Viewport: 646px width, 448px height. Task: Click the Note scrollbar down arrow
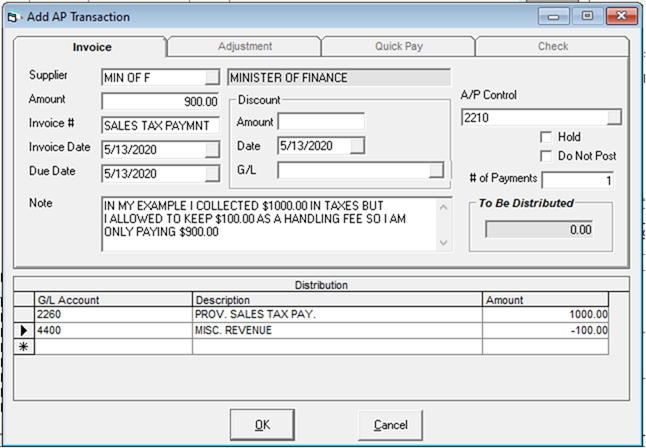(x=443, y=243)
